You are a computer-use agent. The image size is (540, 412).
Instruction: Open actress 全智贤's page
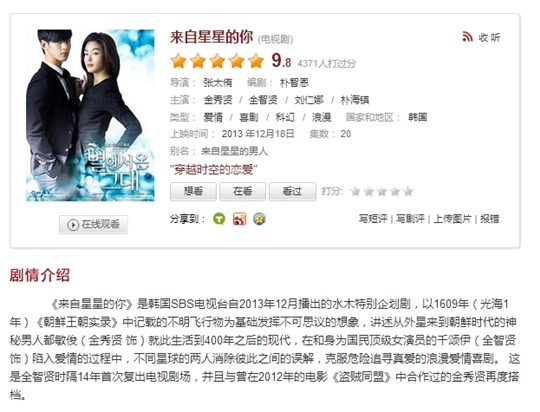[x=263, y=100]
